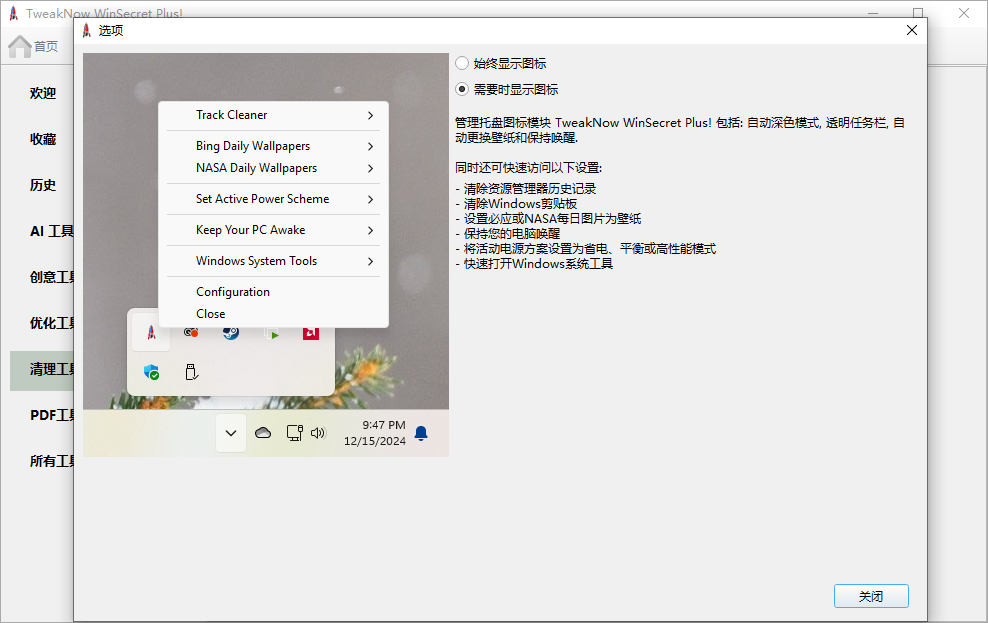Click the USB safely remove tray icon

[192, 372]
